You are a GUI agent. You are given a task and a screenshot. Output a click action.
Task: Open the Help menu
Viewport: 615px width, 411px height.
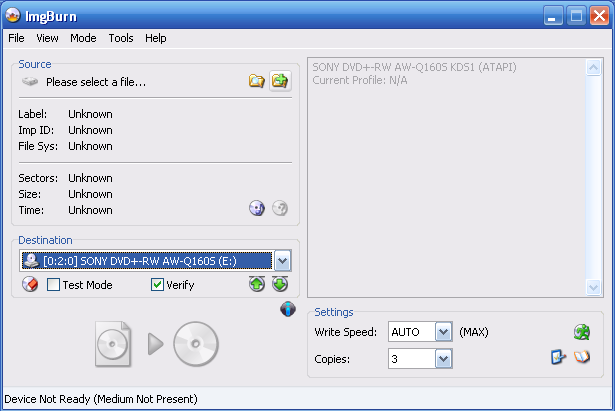156,38
